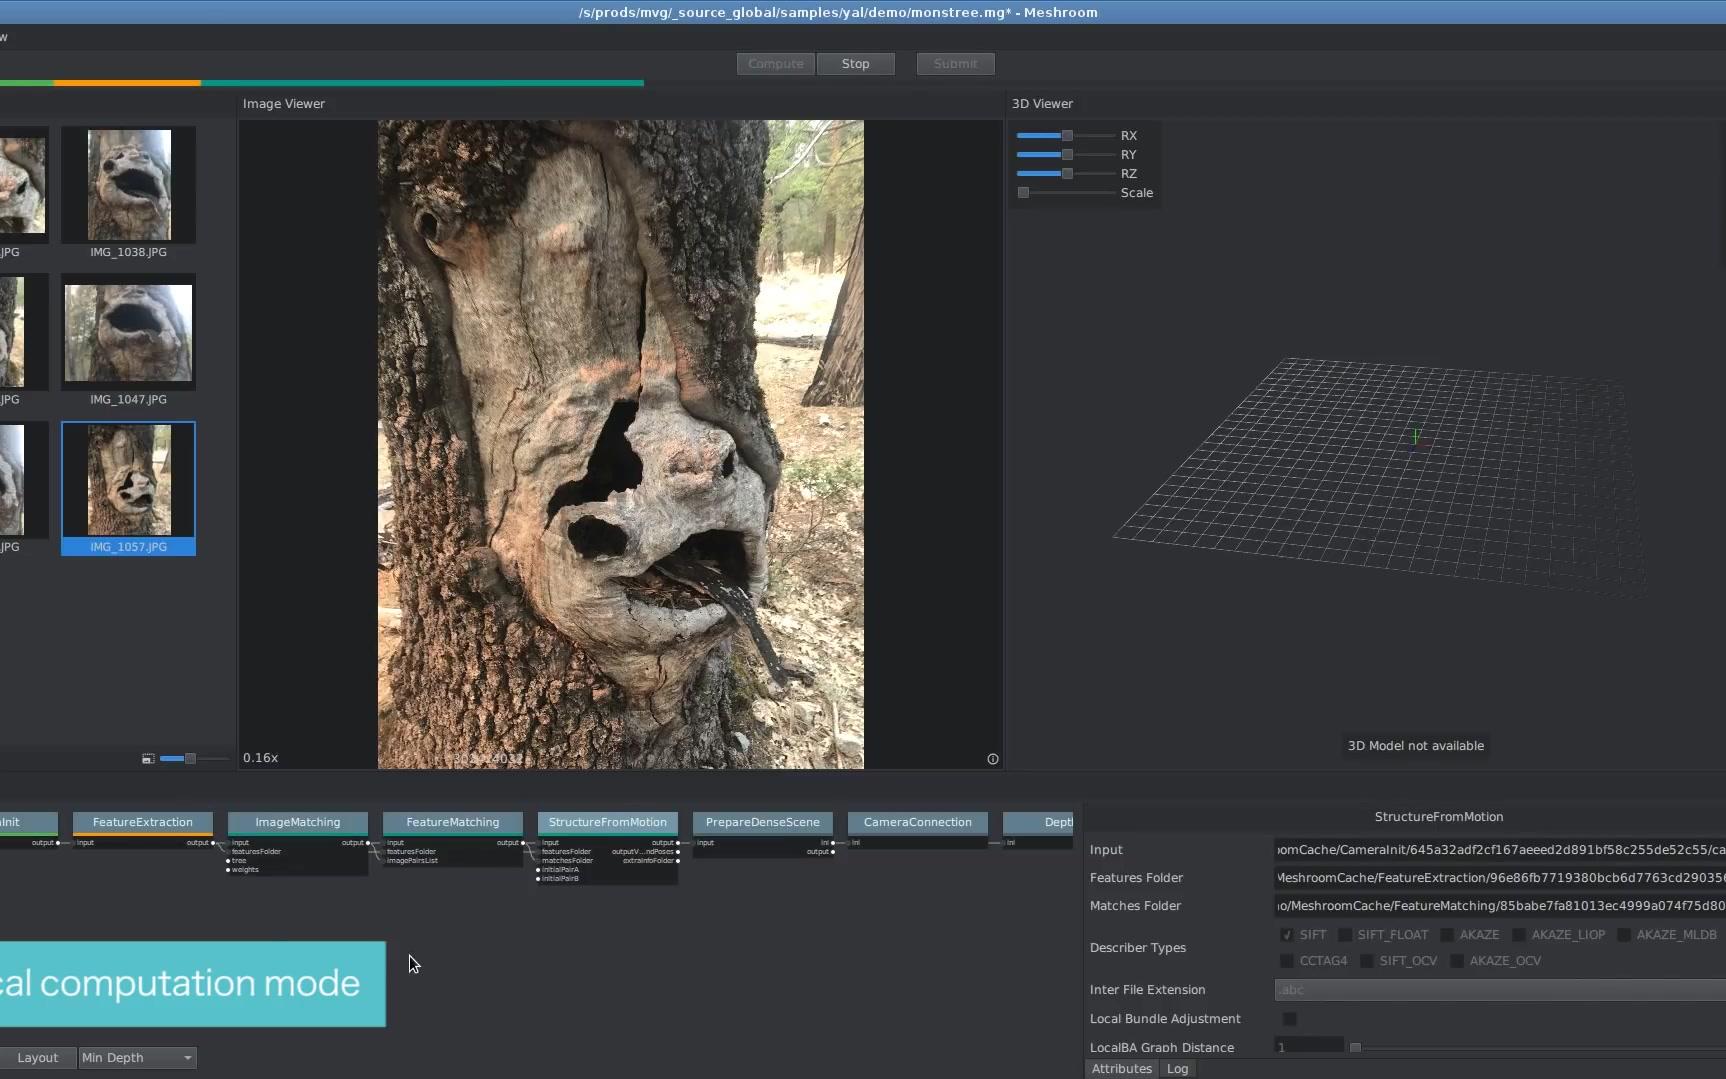Click the Features Folder path field
The height and width of the screenshot is (1079, 1726).
1500,878
